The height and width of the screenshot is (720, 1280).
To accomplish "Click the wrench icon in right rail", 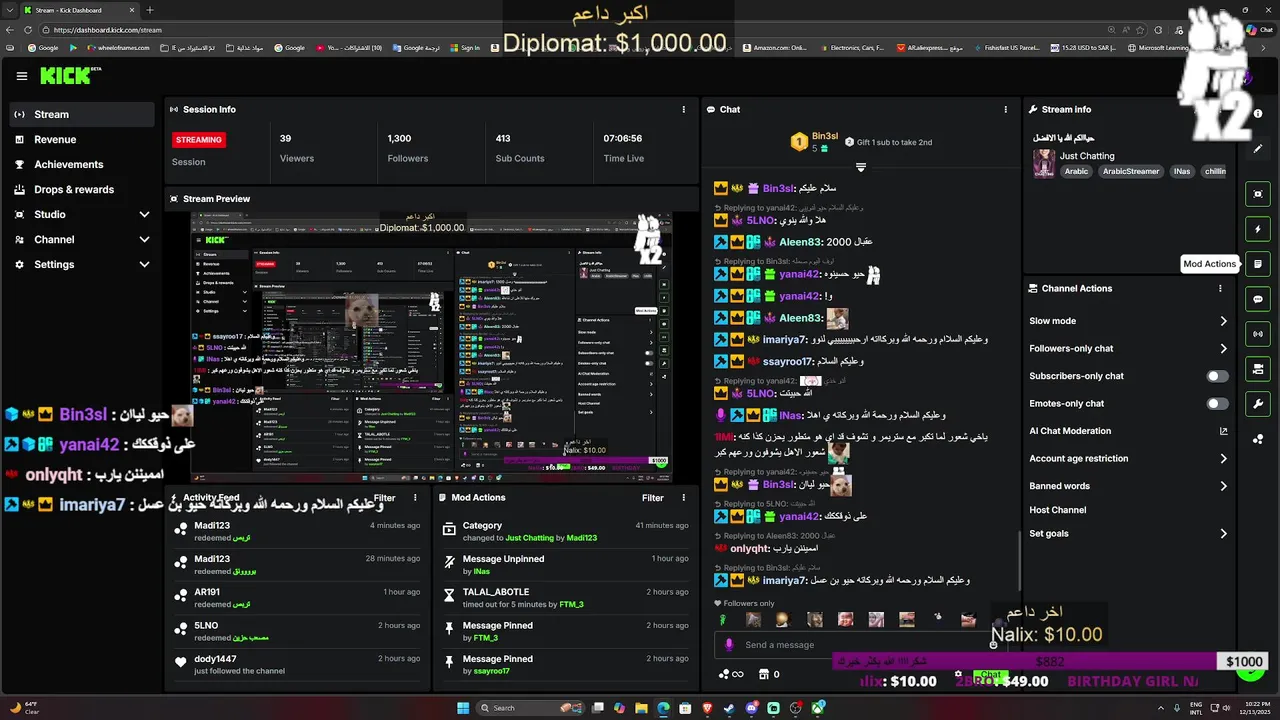I will point(1258,404).
